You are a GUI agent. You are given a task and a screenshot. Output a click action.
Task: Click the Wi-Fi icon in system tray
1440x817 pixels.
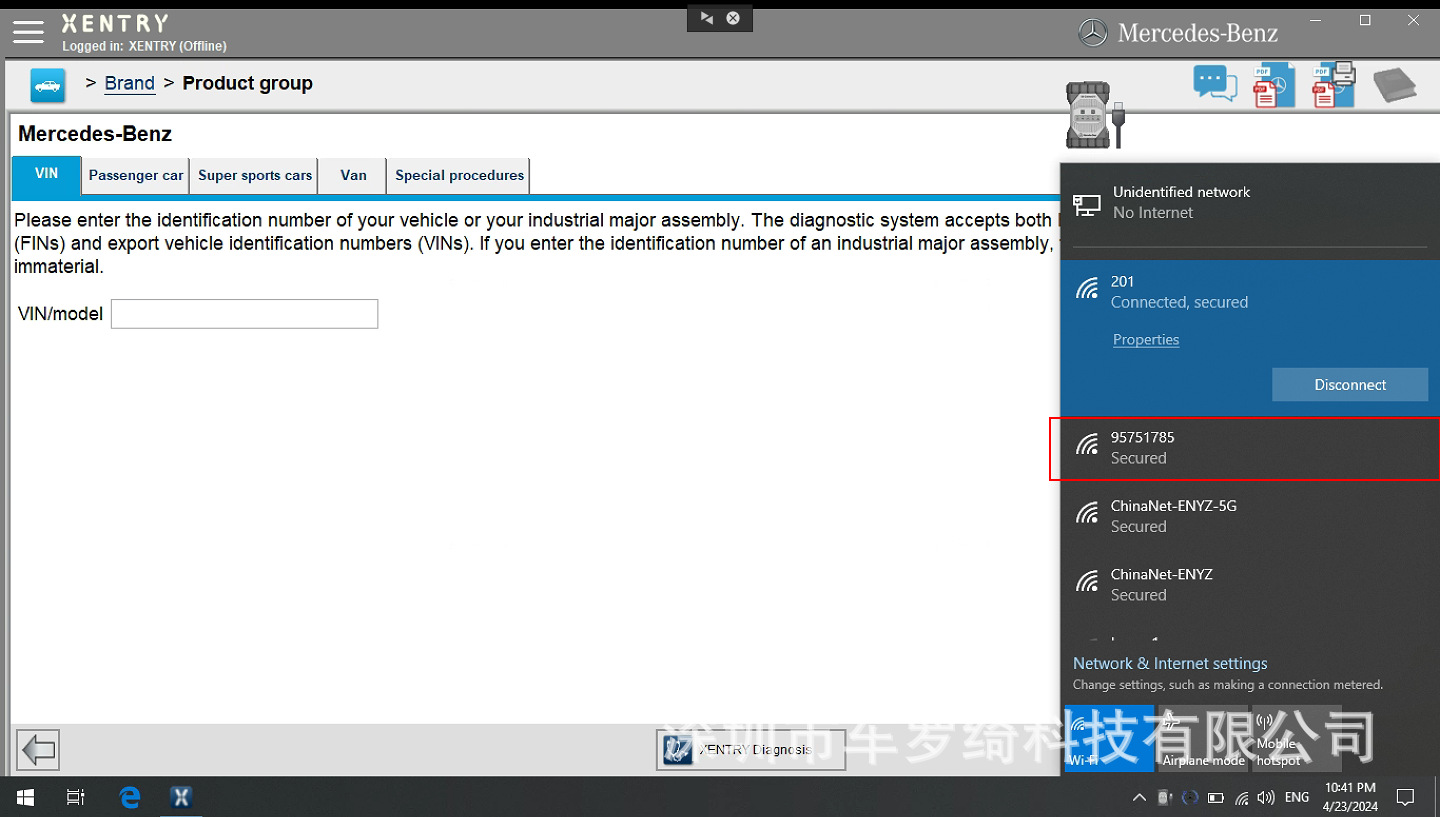pos(1242,798)
